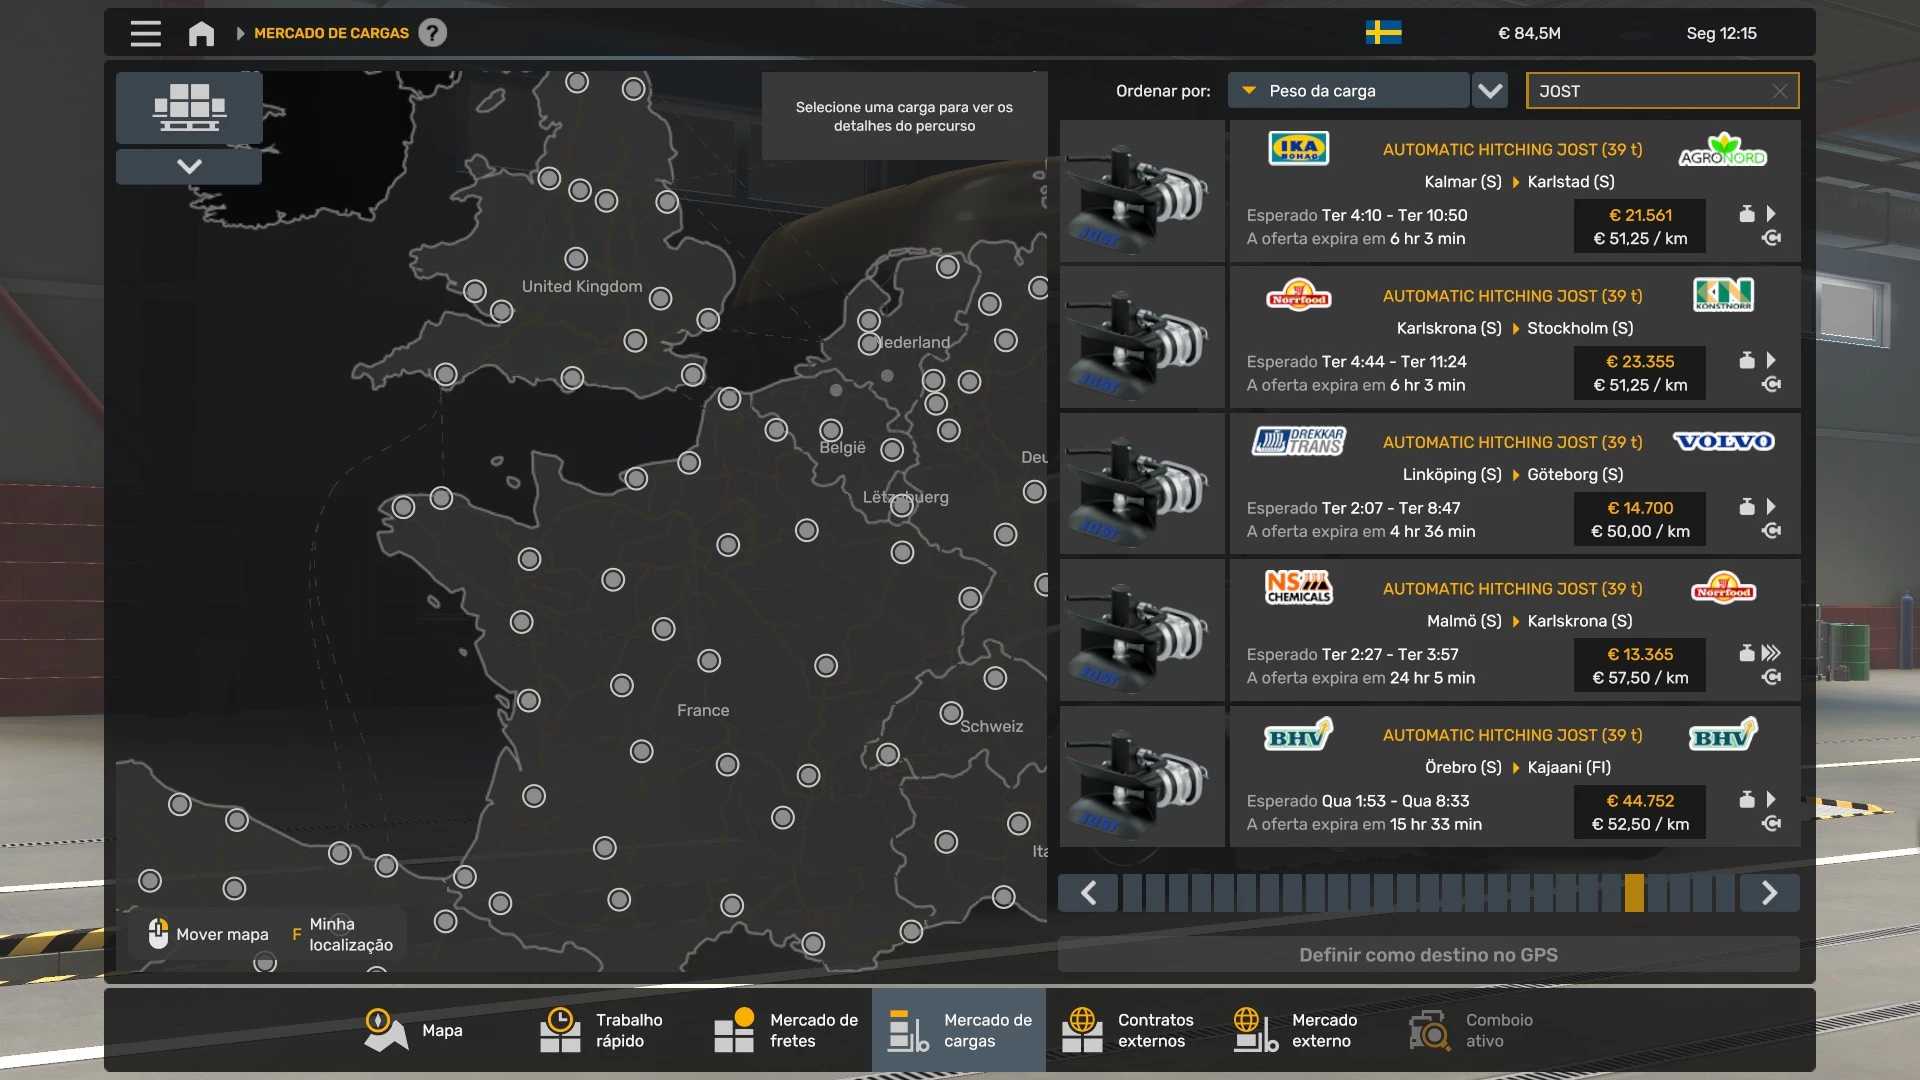
Task: Open the Trabalho rápido tab
Action: coord(611,1031)
